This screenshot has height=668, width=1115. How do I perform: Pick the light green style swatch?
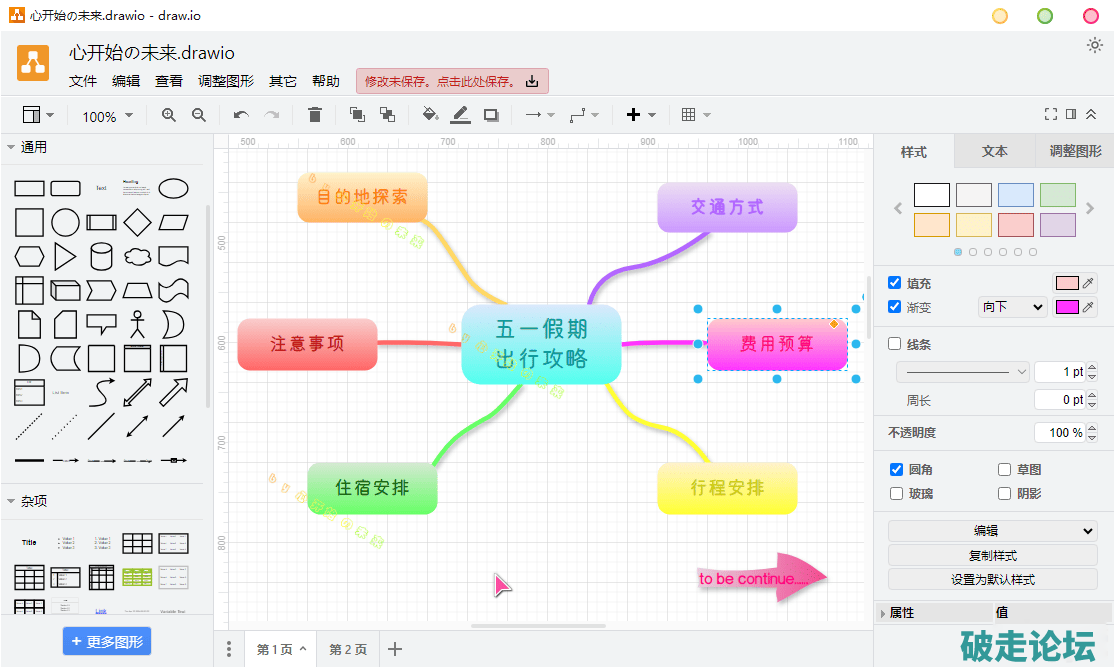point(1057,195)
